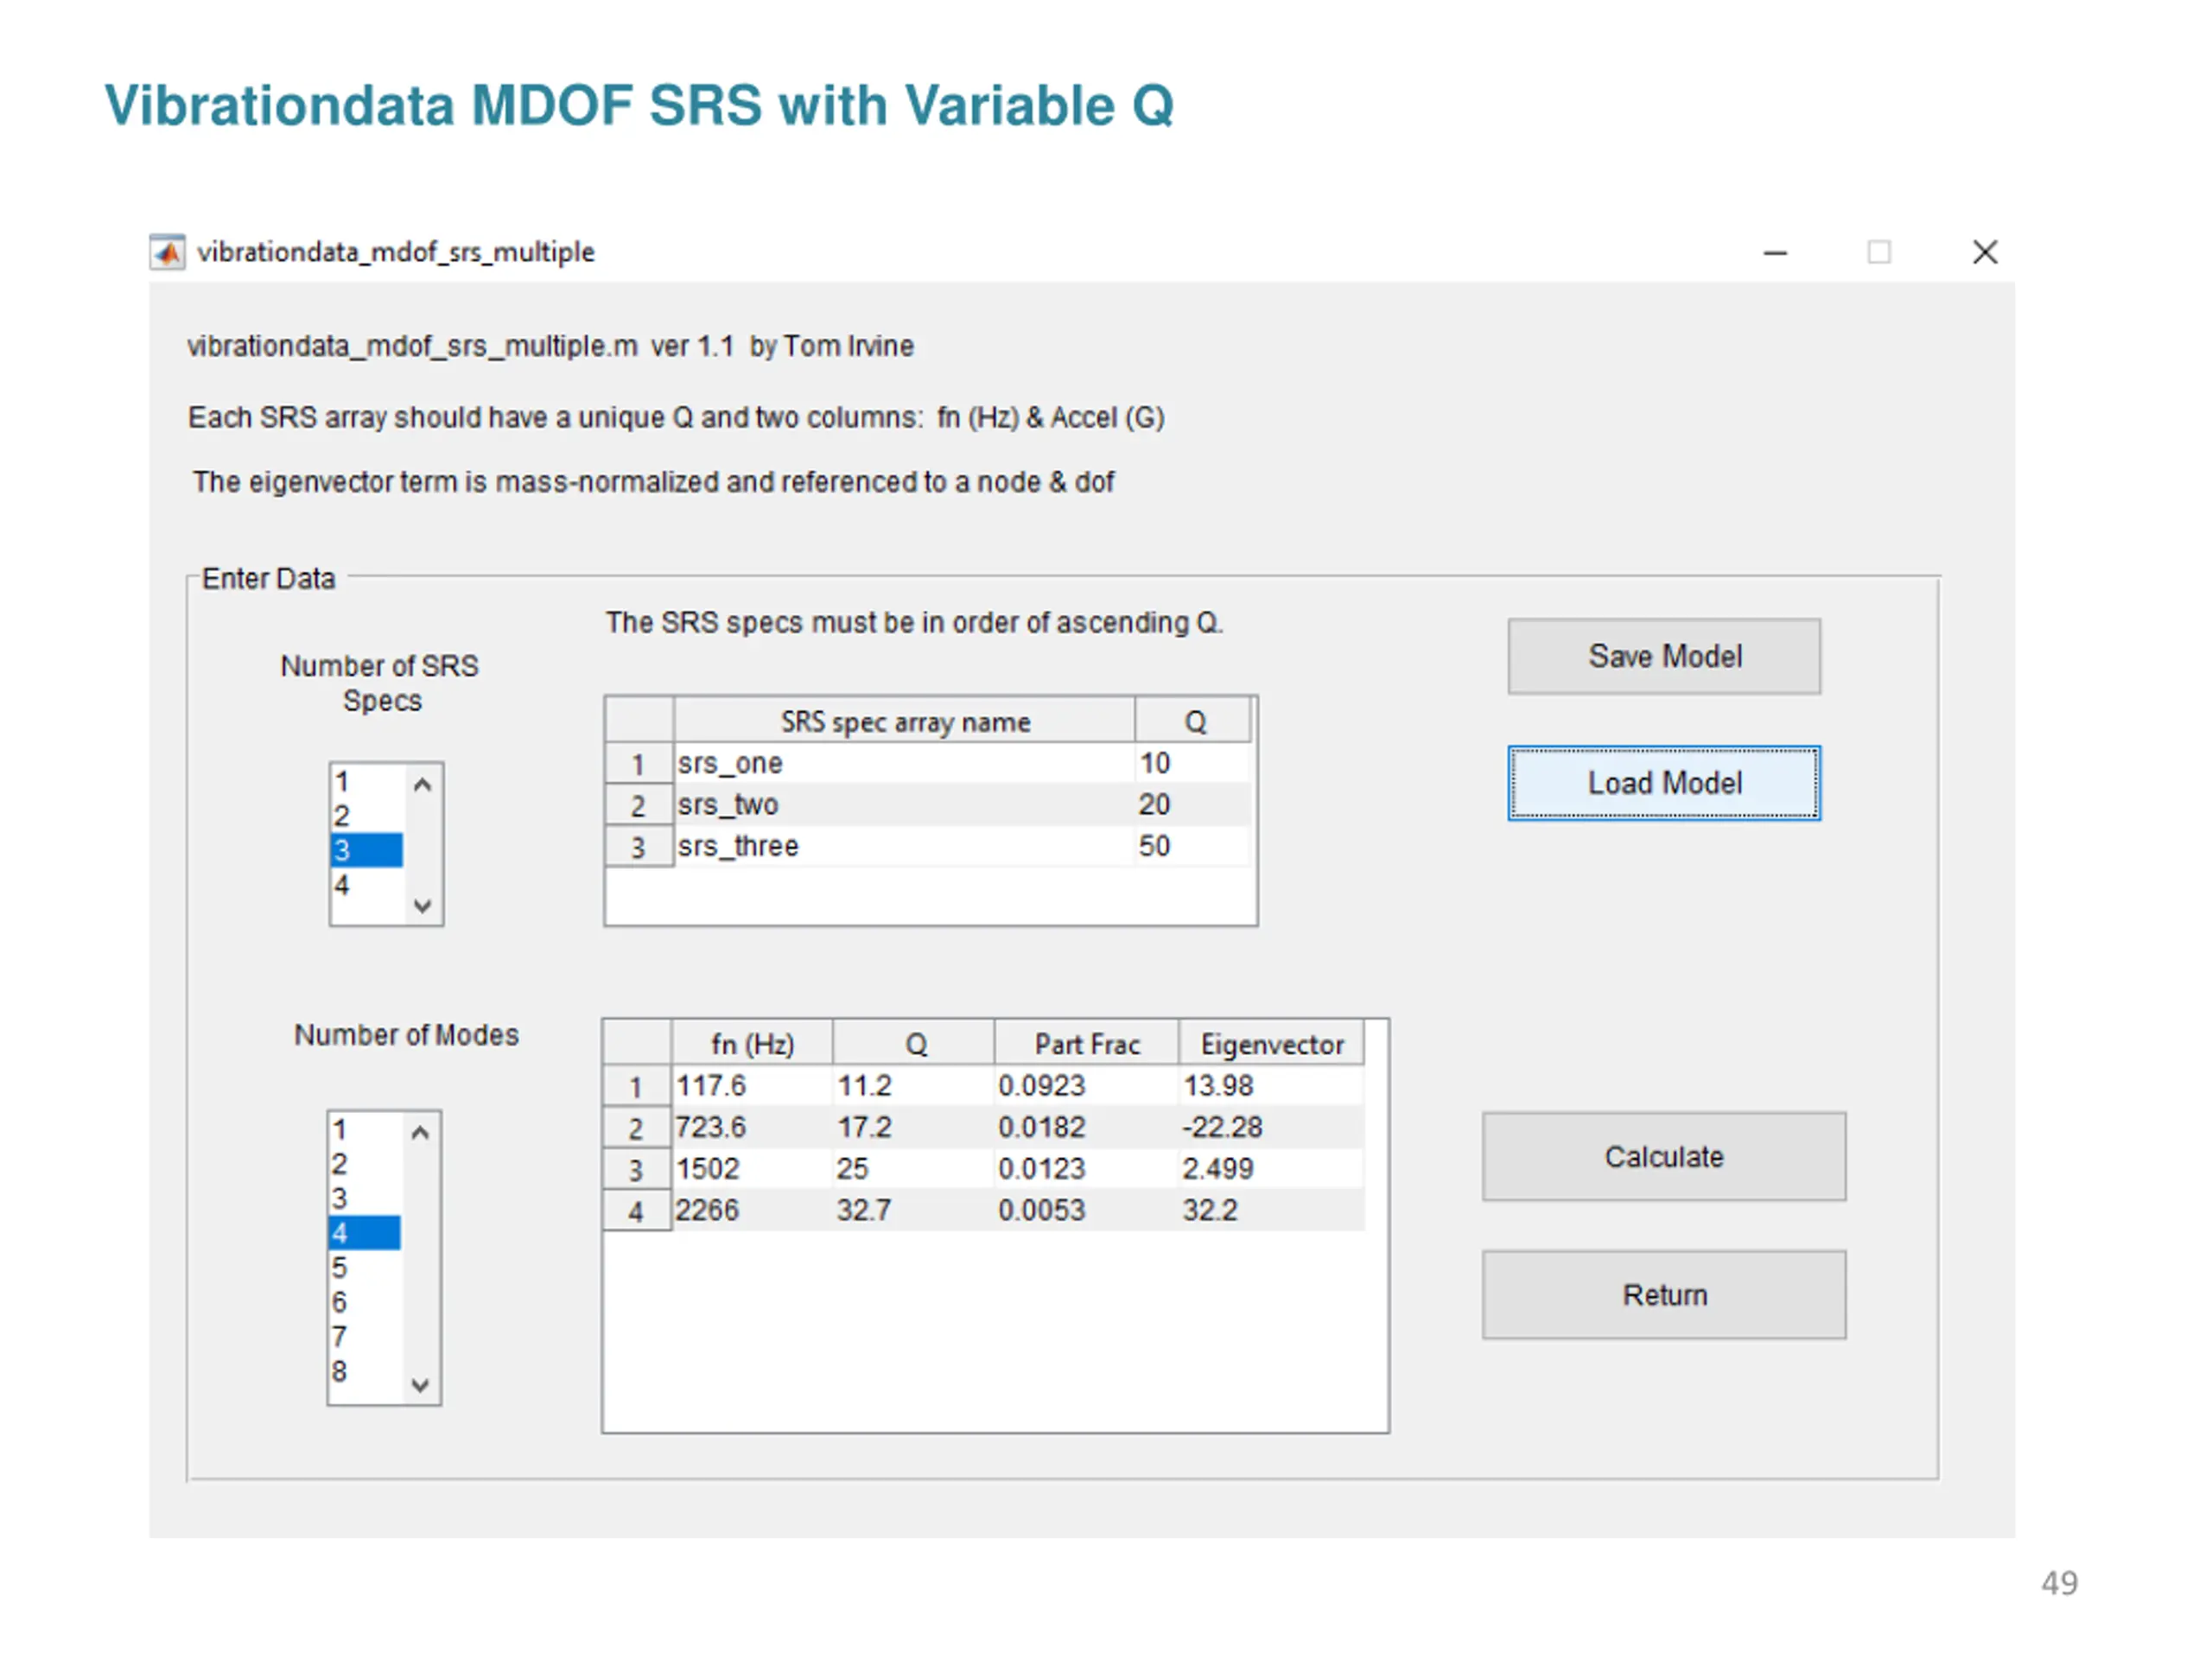This screenshot has width=2212, height=1659.
Task: Click the Load Model button
Action: pyautogui.click(x=1664, y=783)
